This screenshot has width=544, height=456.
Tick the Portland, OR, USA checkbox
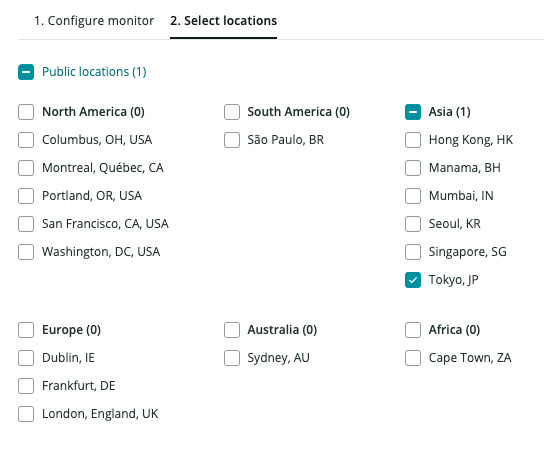(x=26, y=196)
